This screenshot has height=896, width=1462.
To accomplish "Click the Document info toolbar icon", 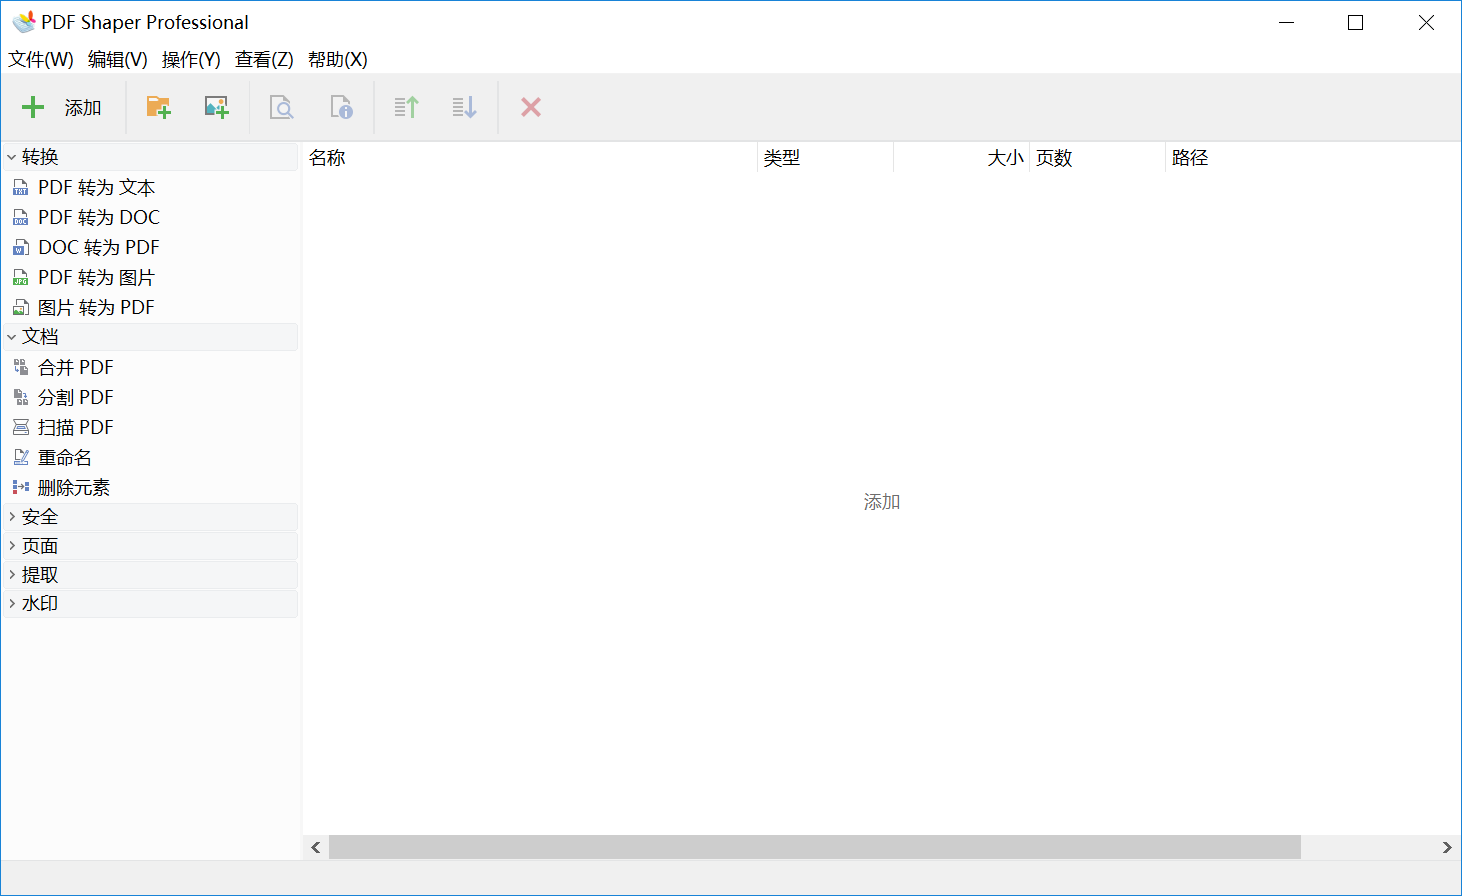I will [341, 107].
